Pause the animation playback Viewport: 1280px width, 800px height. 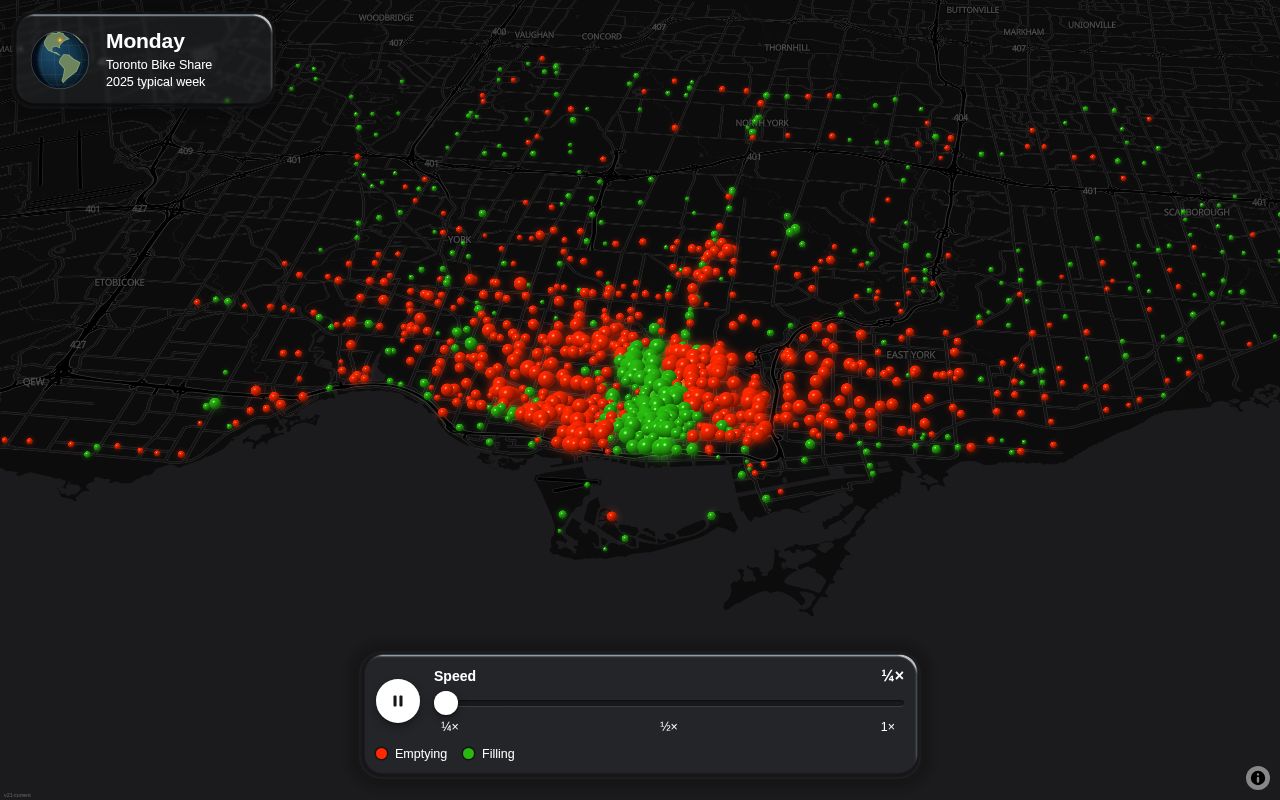pos(398,701)
